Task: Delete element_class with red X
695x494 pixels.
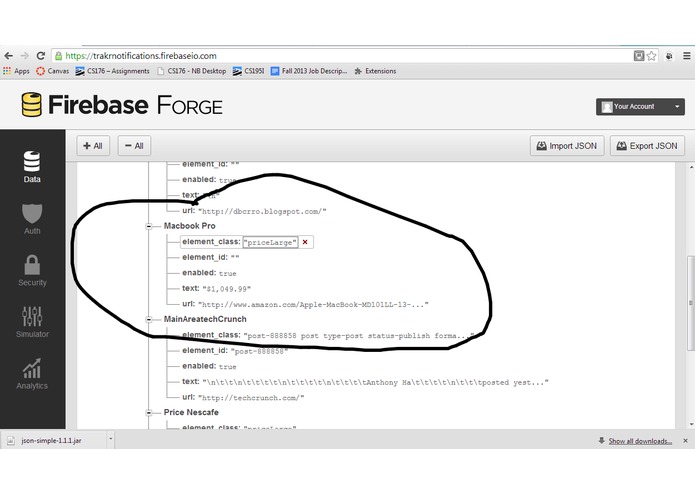Action: coord(305,242)
